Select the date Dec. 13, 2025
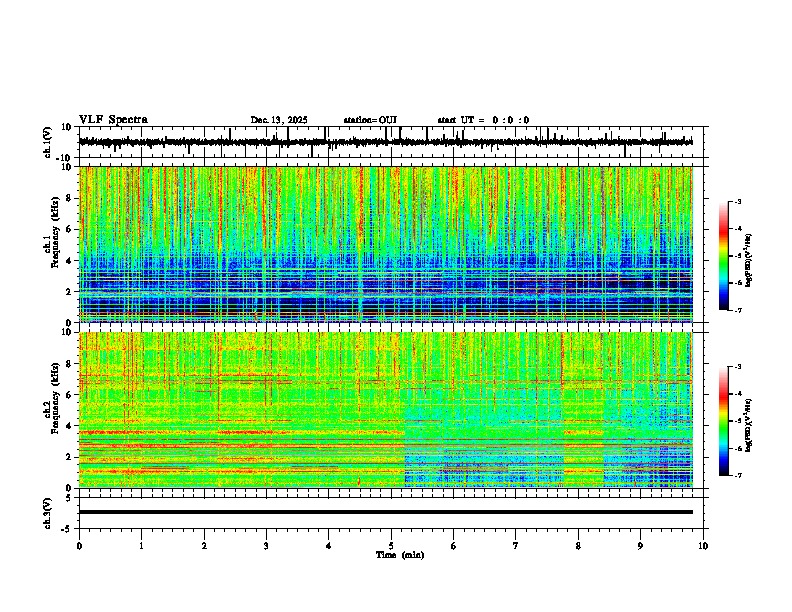The height and width of the screenshot is (612, 792). click(x=279, y=120)
